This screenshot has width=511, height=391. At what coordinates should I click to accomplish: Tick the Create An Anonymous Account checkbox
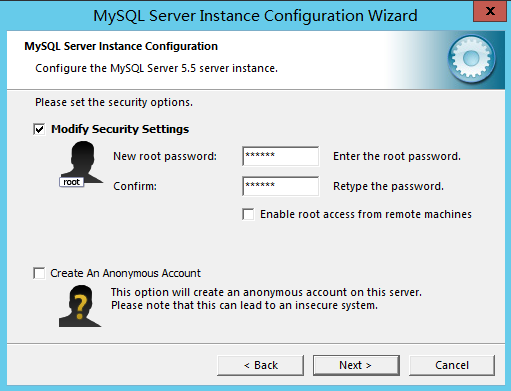click(x=39, y=273)
